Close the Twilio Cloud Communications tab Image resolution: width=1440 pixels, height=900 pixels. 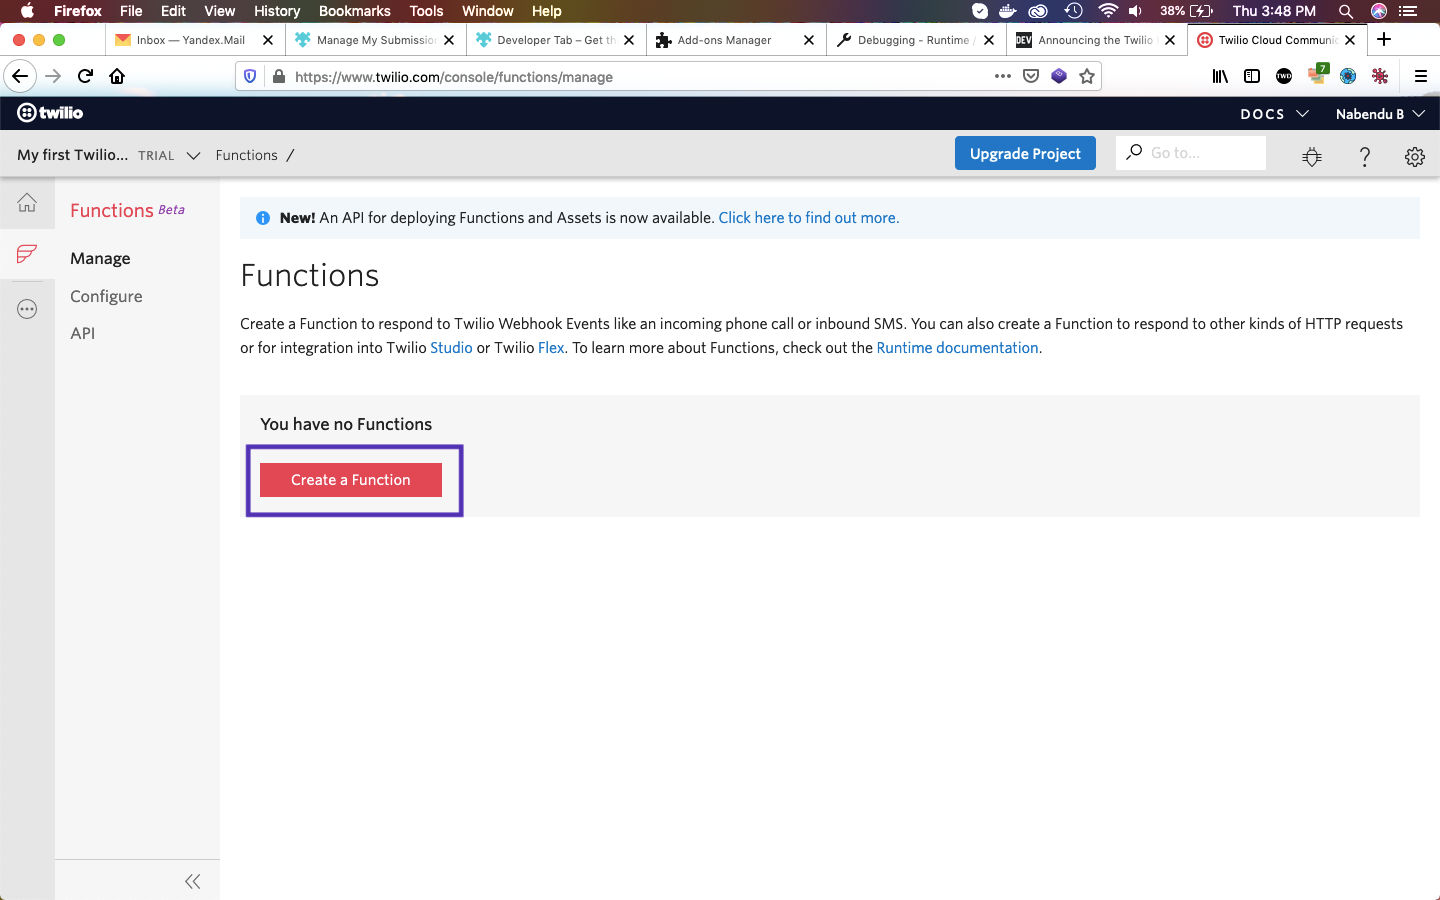pyautogui.click(x=1350, y=40)
